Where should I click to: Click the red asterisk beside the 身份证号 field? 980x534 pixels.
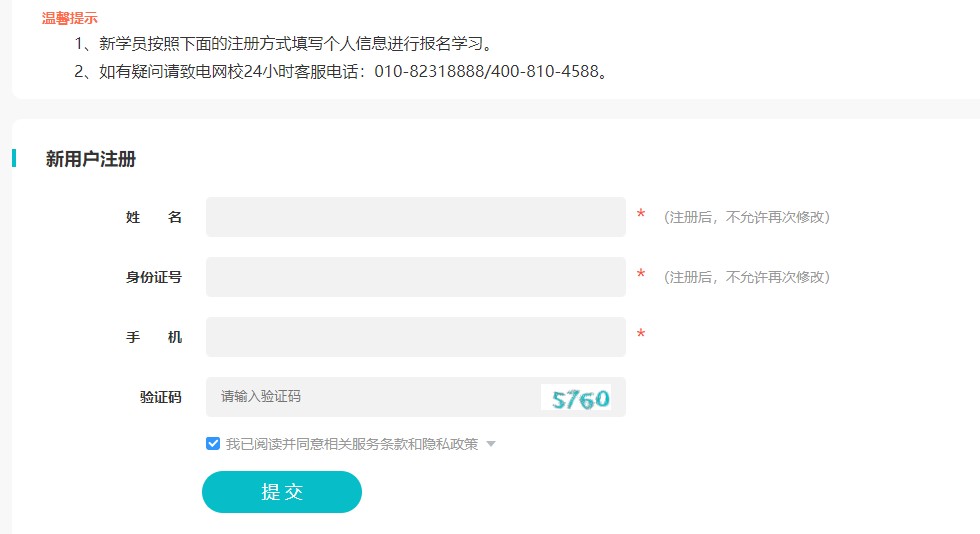pos(641,275)
